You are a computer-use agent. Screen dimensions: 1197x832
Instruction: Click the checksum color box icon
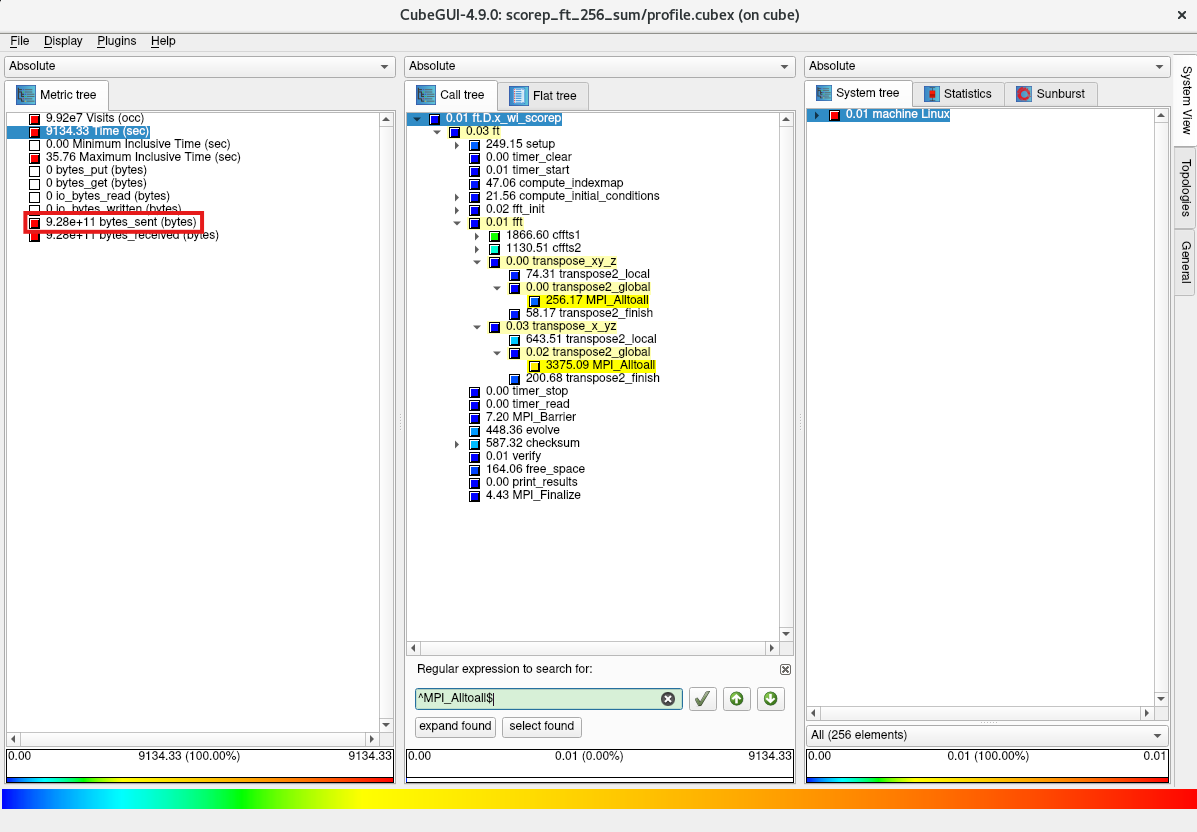coord(475,443)
